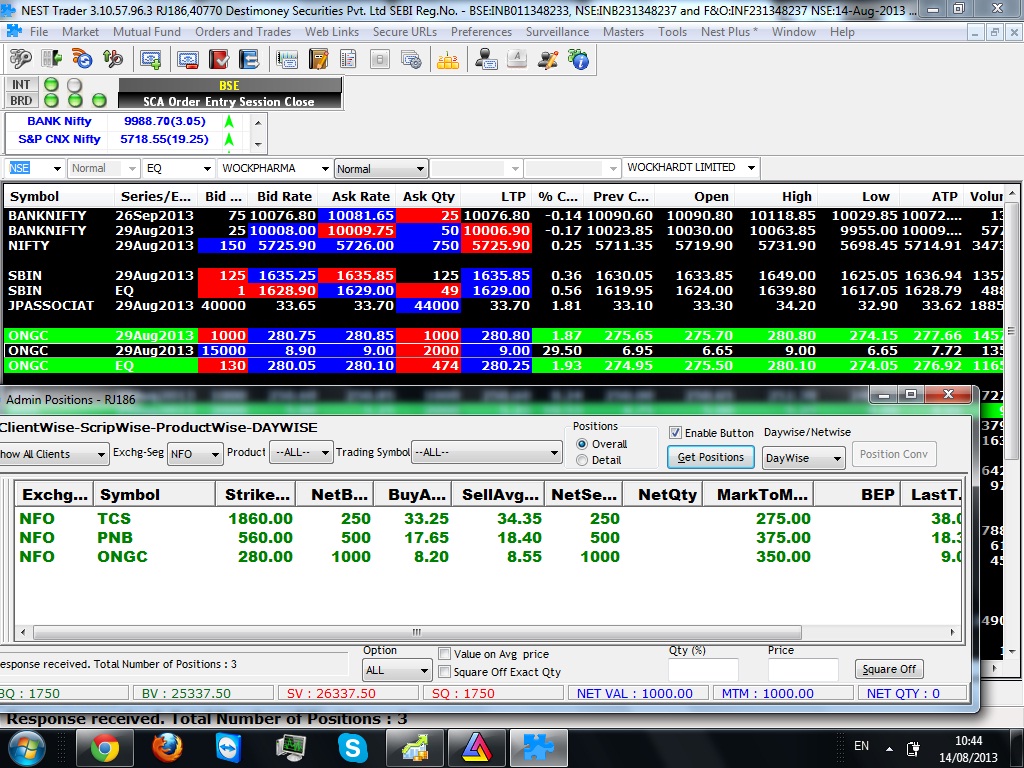
Task: Click the Qty (%) input field
Action: pos(703,670)
